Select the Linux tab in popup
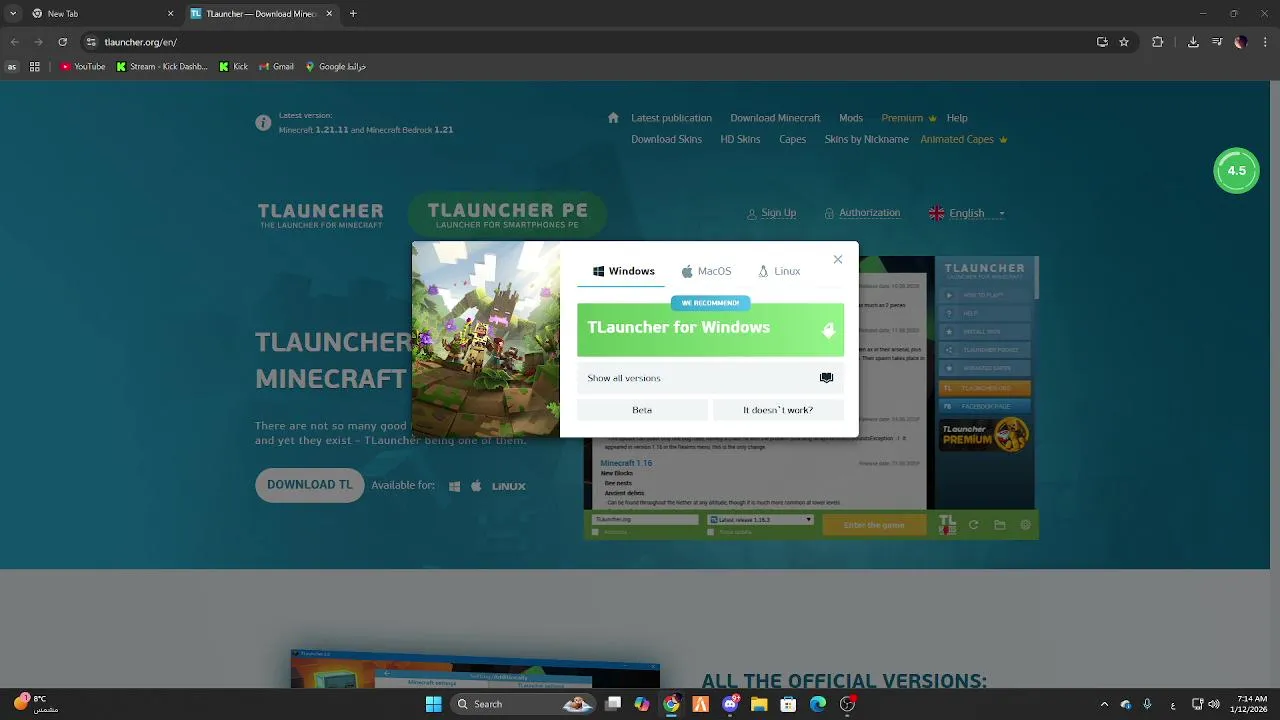The image size is (1280, 720). (779, 271)
